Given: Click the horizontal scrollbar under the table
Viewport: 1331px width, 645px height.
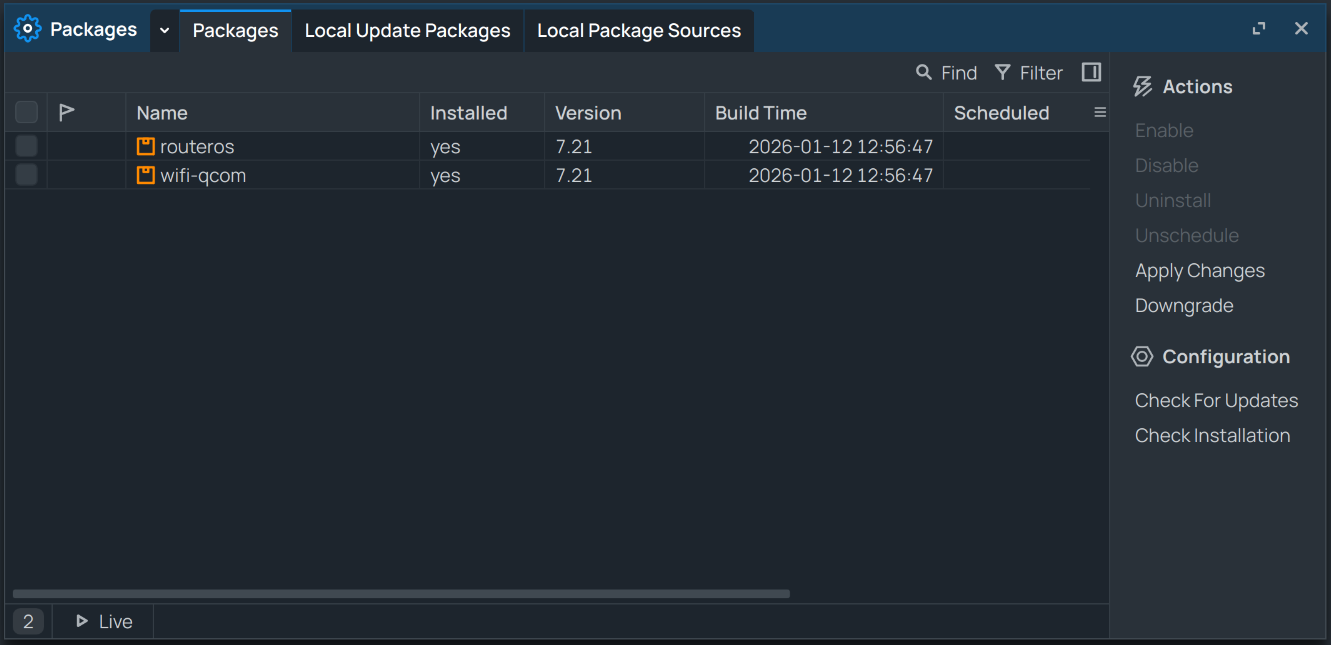Looking at the screenshot, I should (x=401, y=594).
